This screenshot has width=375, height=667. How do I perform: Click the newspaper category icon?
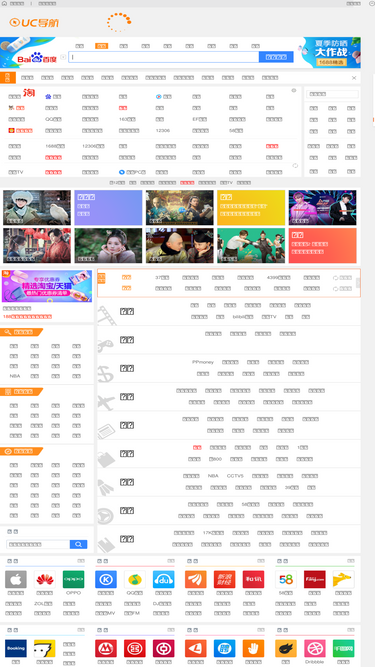[106, 430]
